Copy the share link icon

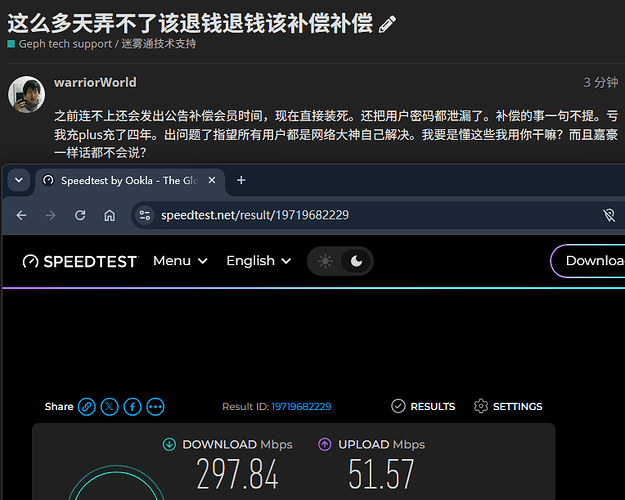pyautogui.click(x=86, y=407)
